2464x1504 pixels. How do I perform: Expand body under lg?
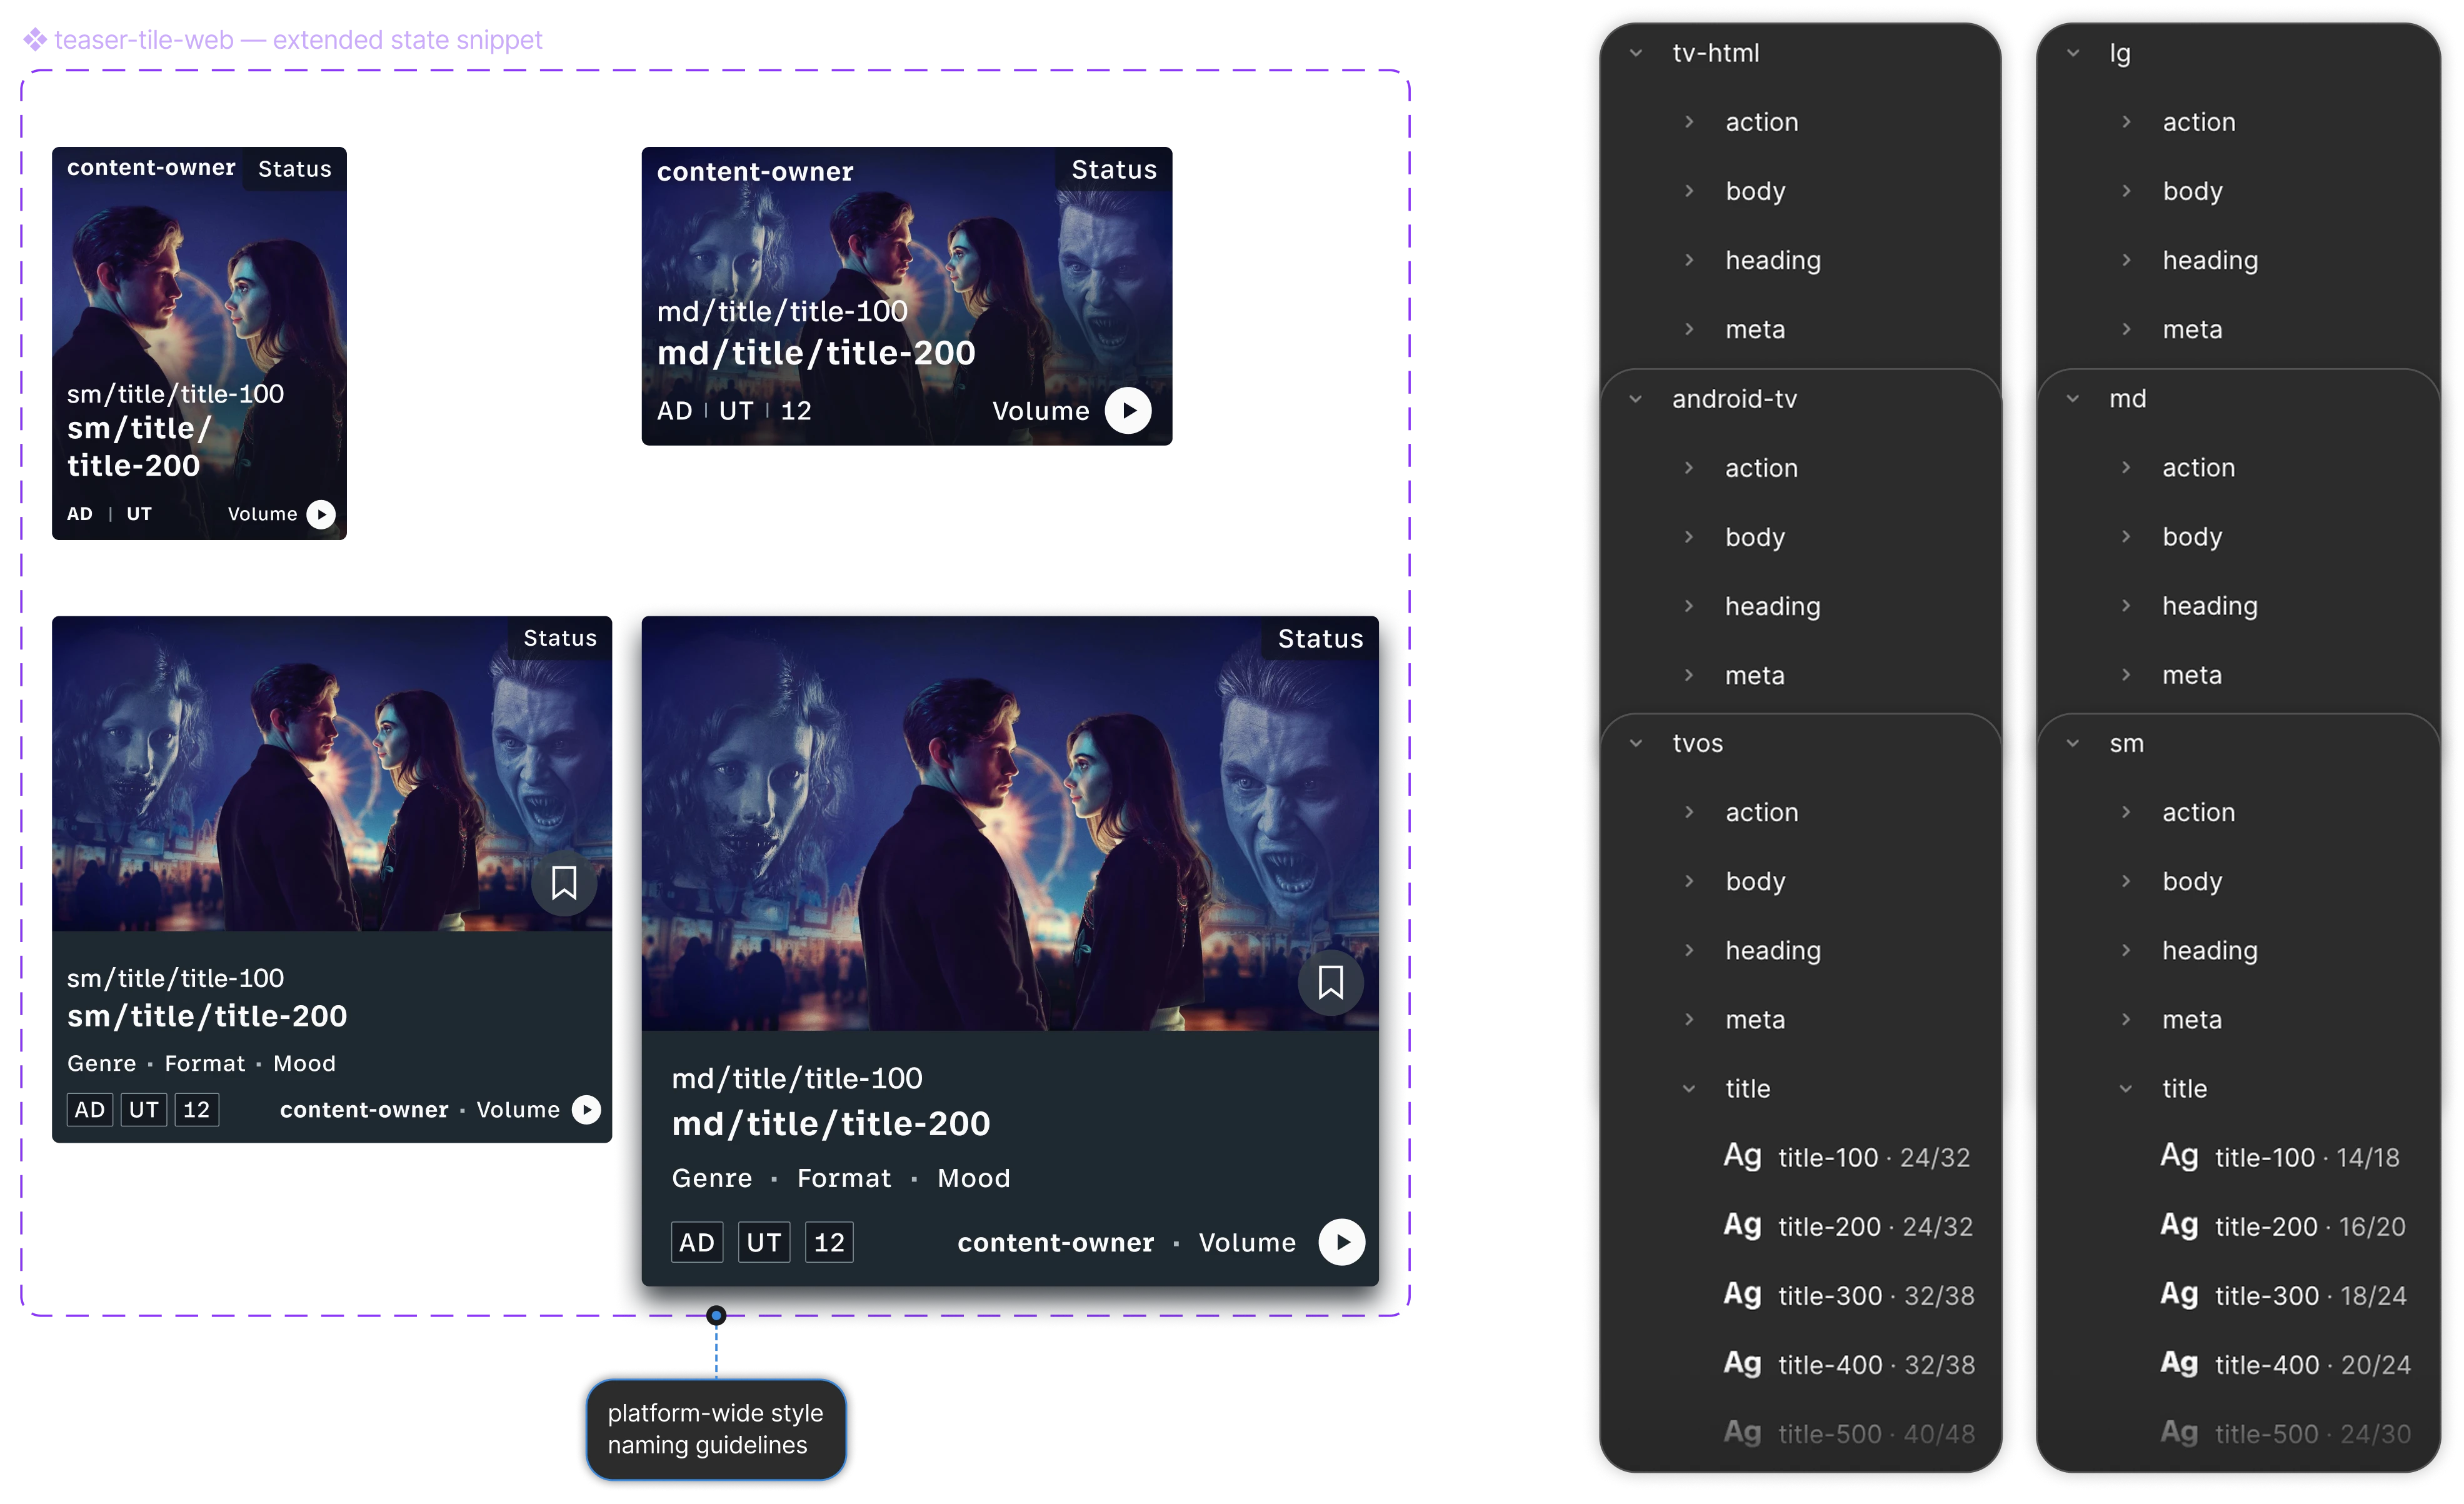click(x=2126, y=191)
